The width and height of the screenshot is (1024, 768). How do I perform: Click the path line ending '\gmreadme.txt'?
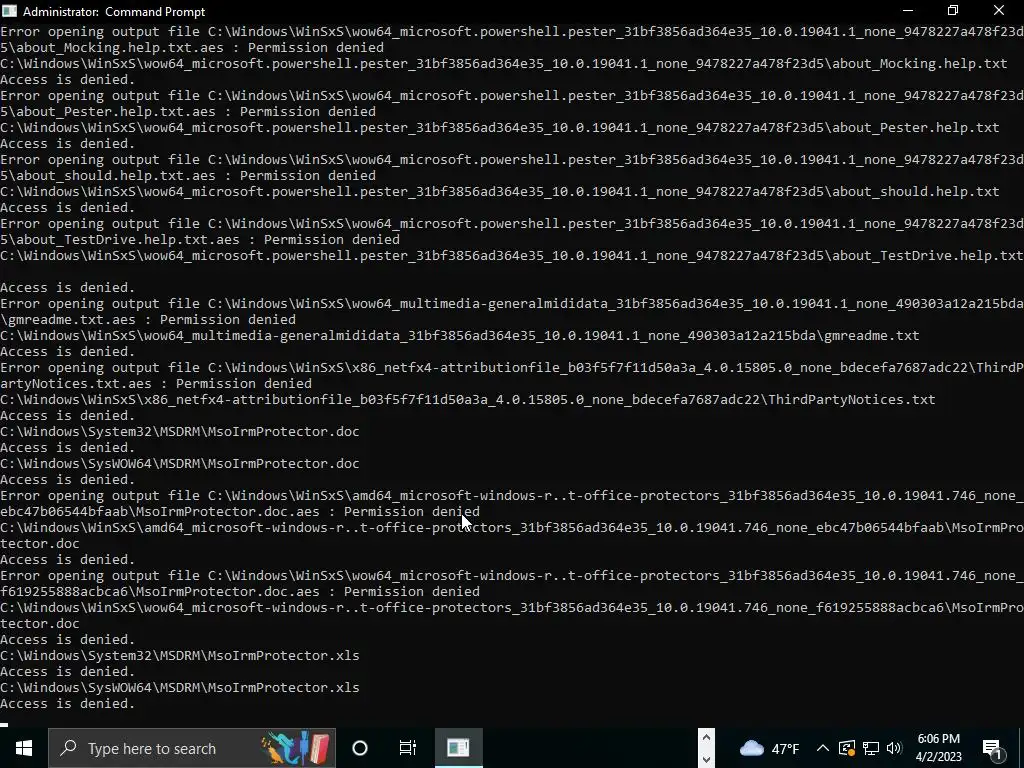coord(460,336)
